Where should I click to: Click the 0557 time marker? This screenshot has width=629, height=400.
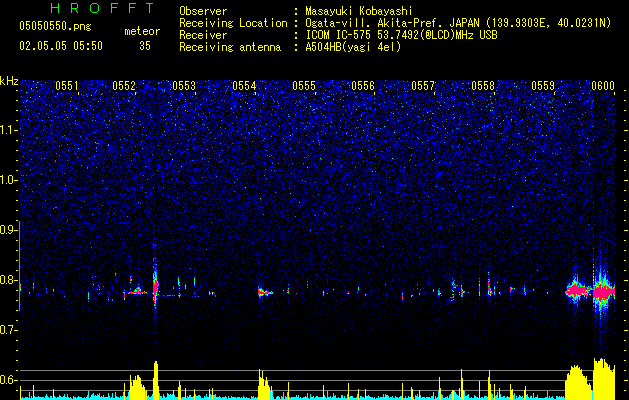(x=423, y=86)
